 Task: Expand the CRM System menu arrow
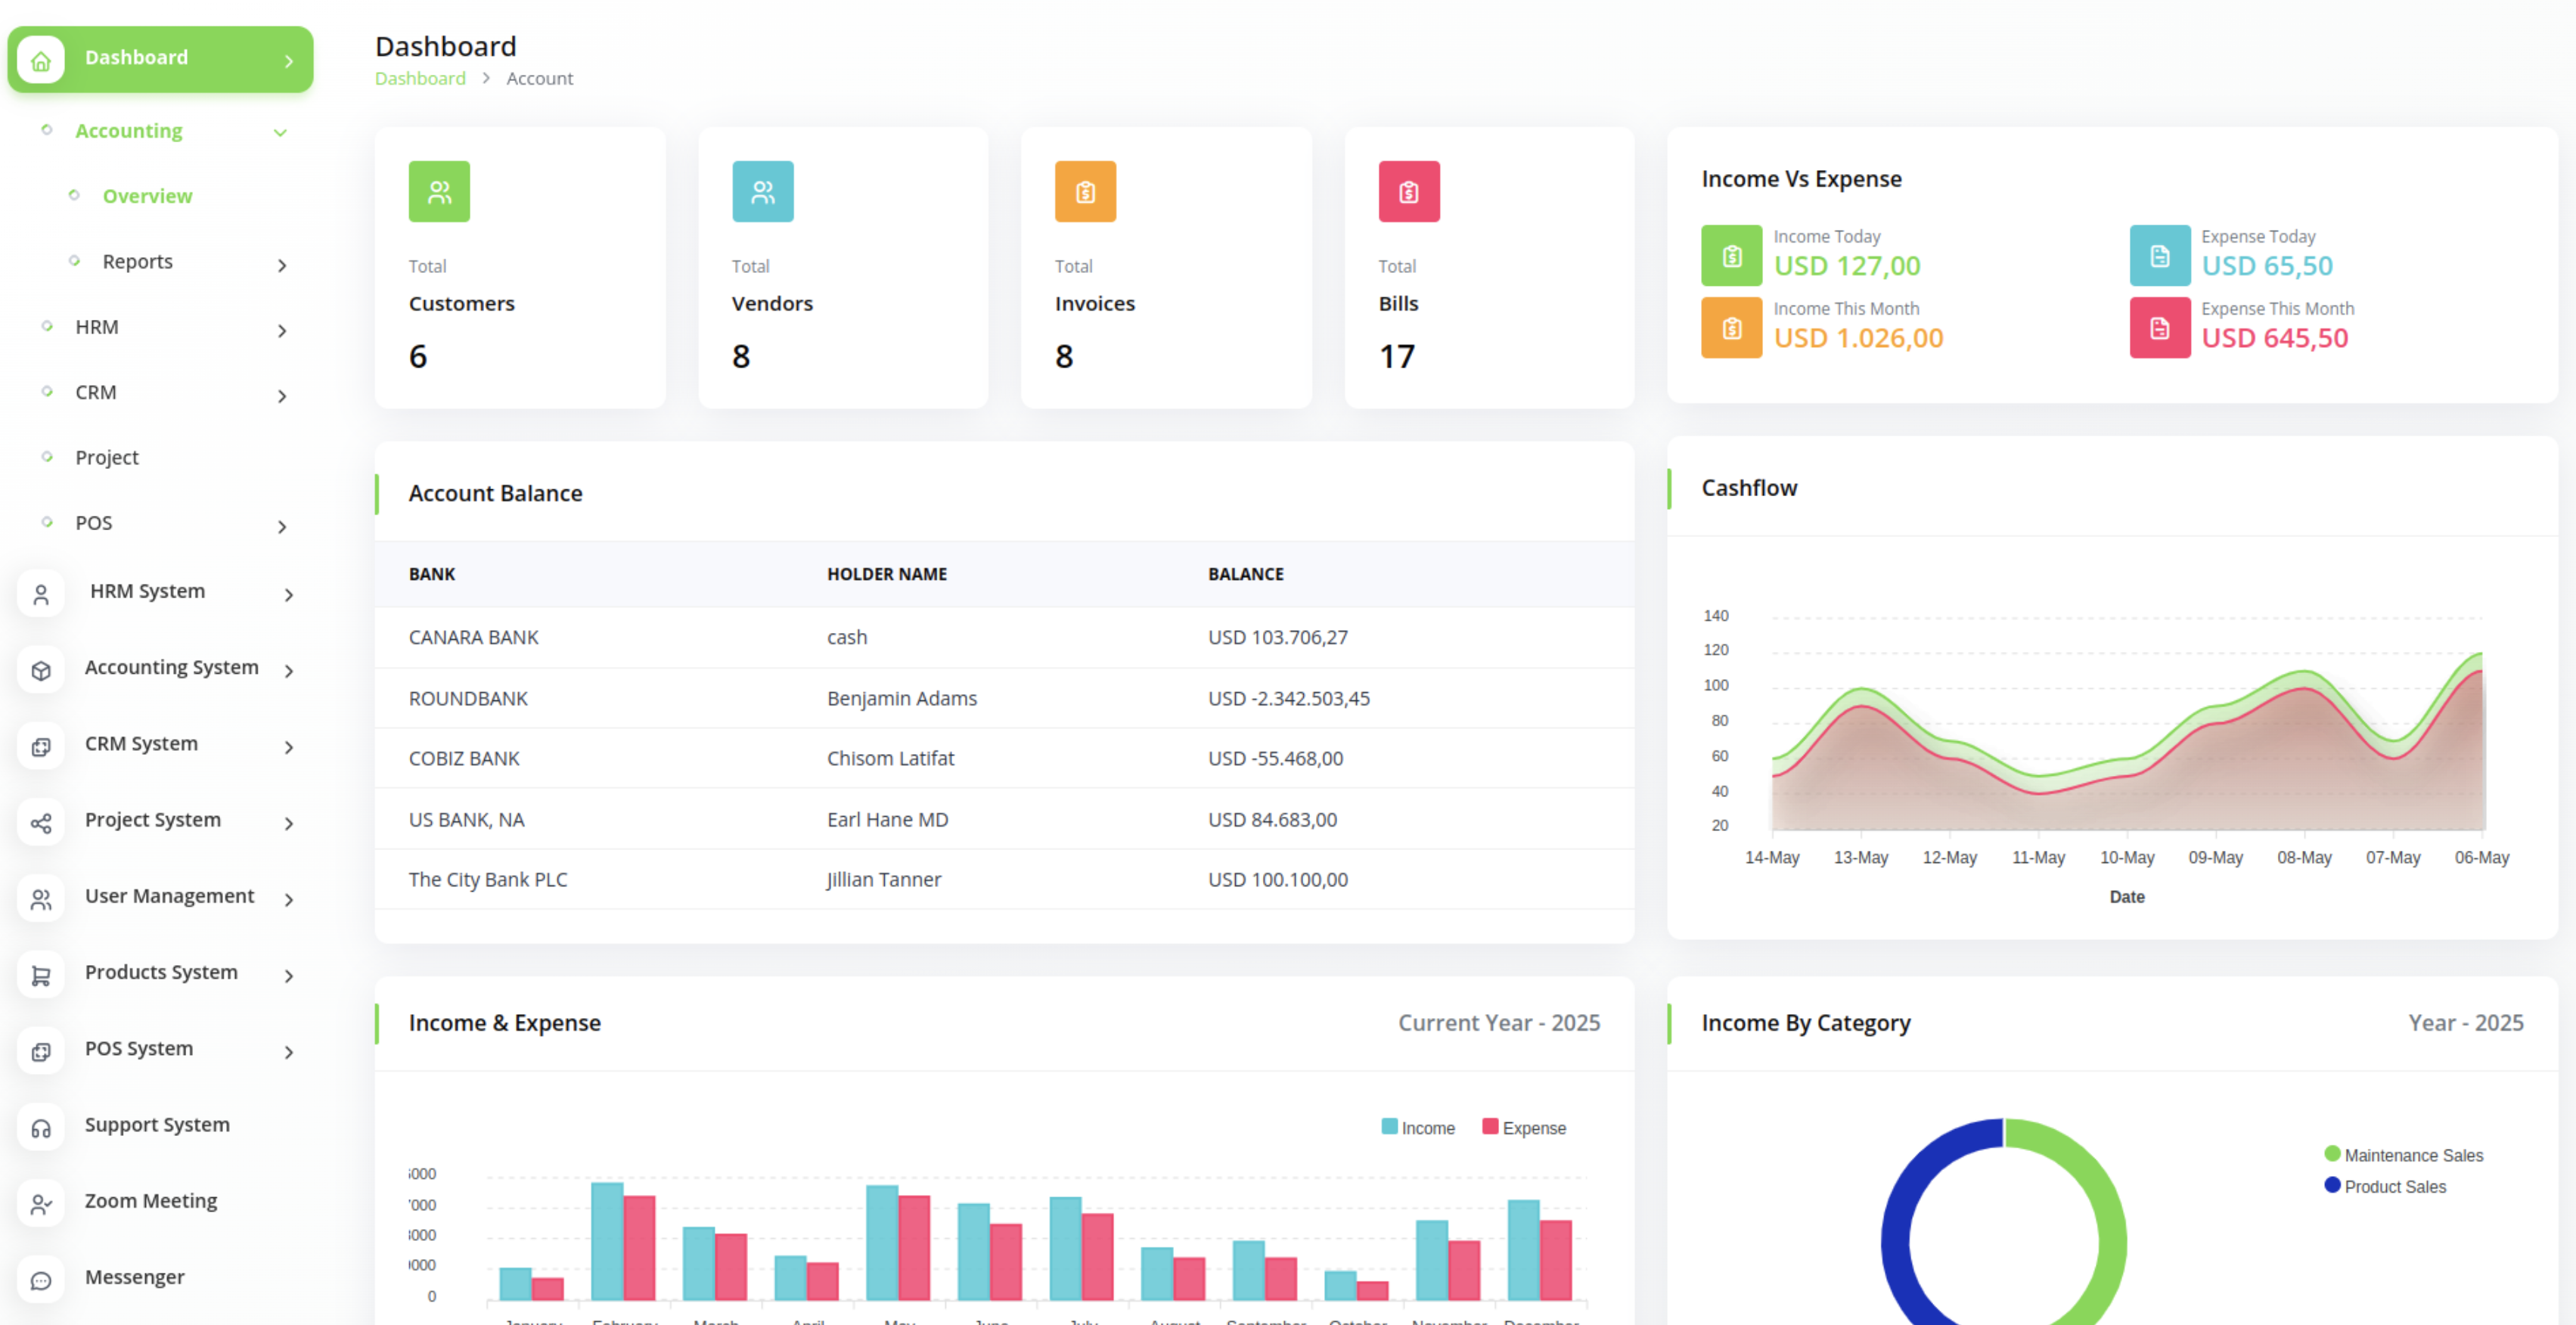click(x=289, y=747)
